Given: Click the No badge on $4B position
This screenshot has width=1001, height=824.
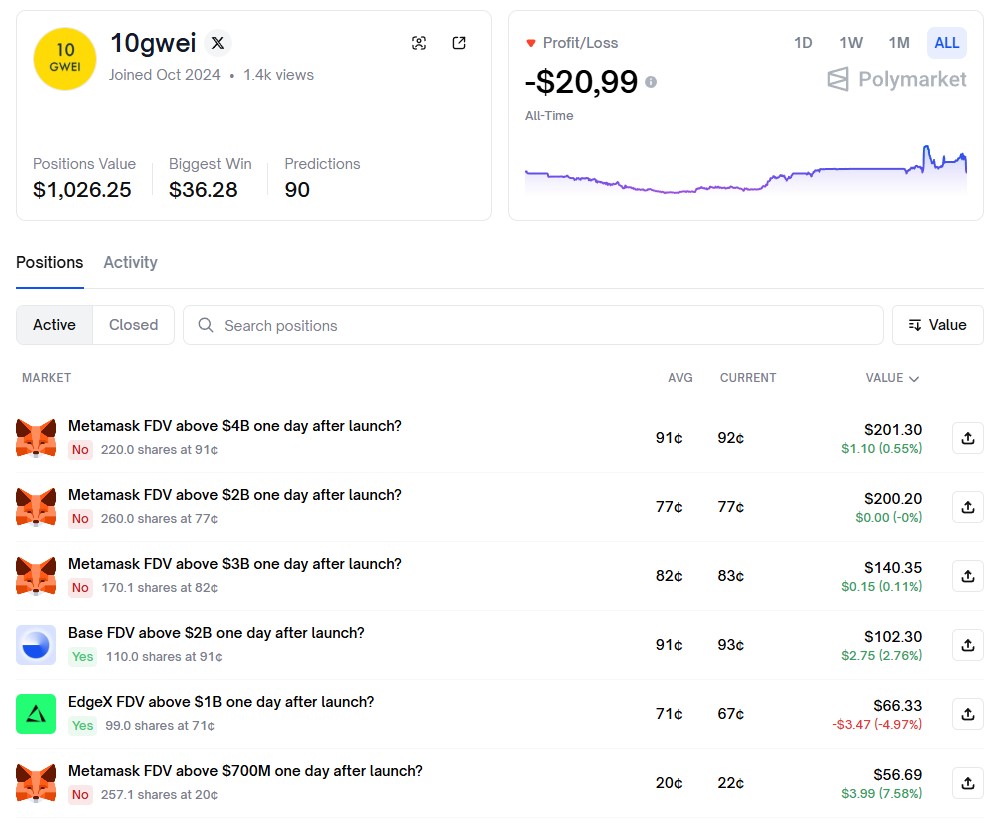Looking at the screenshot, I should [80, 449].
